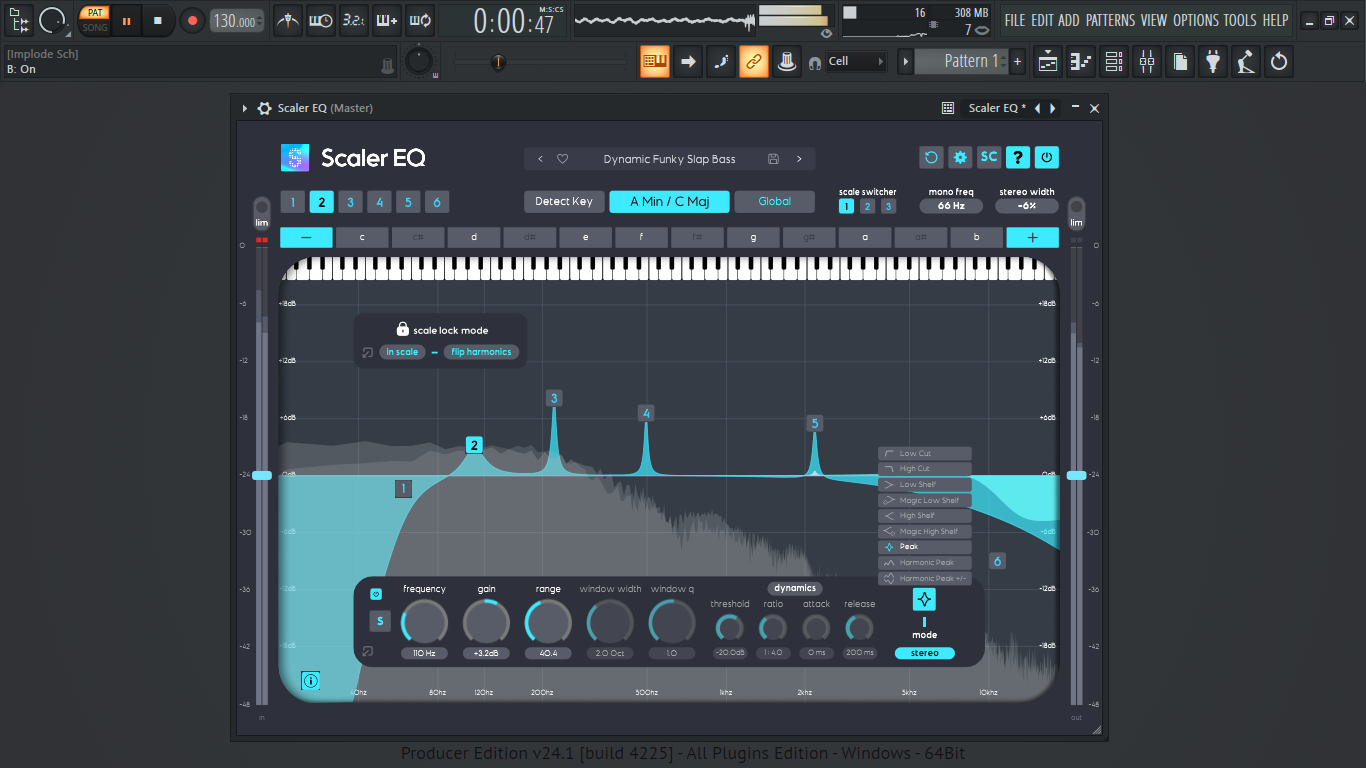The height and width of the screenshot is (768, 1366).
Task: Click the Scaler EQ reset/undo icon
Action: pyautogui.click(x=931, y=157)
